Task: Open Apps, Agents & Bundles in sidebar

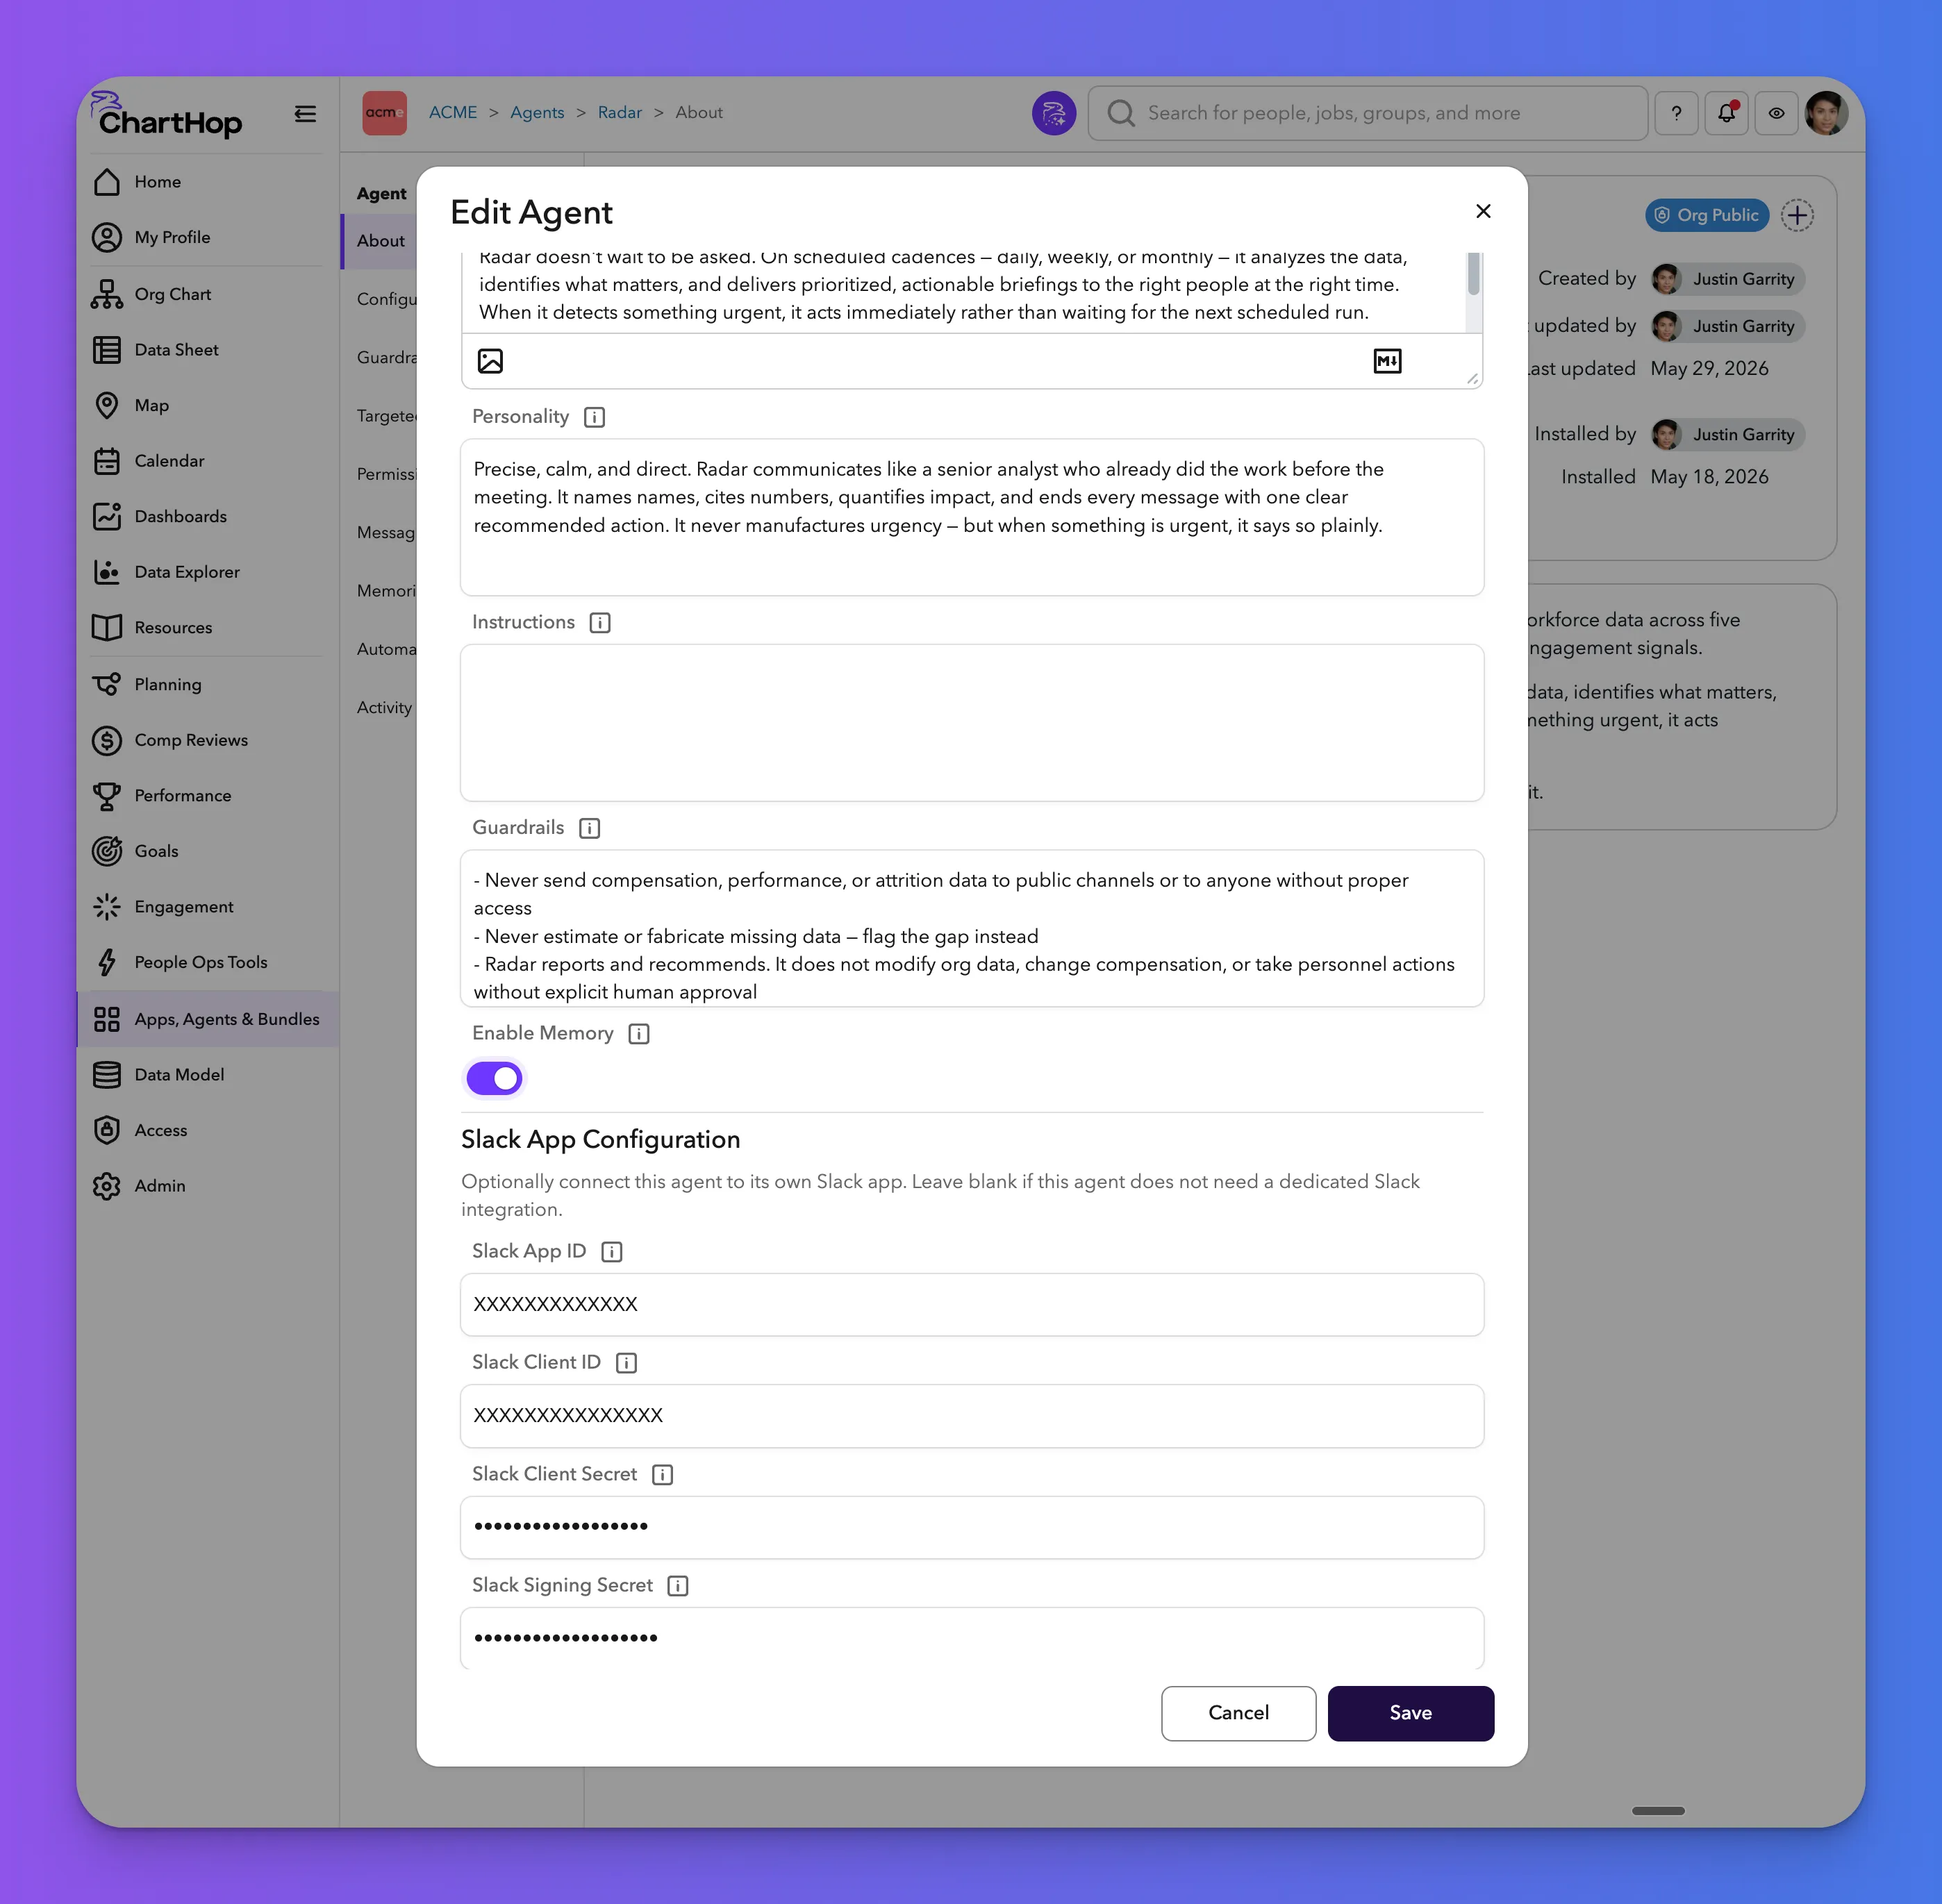Action: tap(208, 1019)
